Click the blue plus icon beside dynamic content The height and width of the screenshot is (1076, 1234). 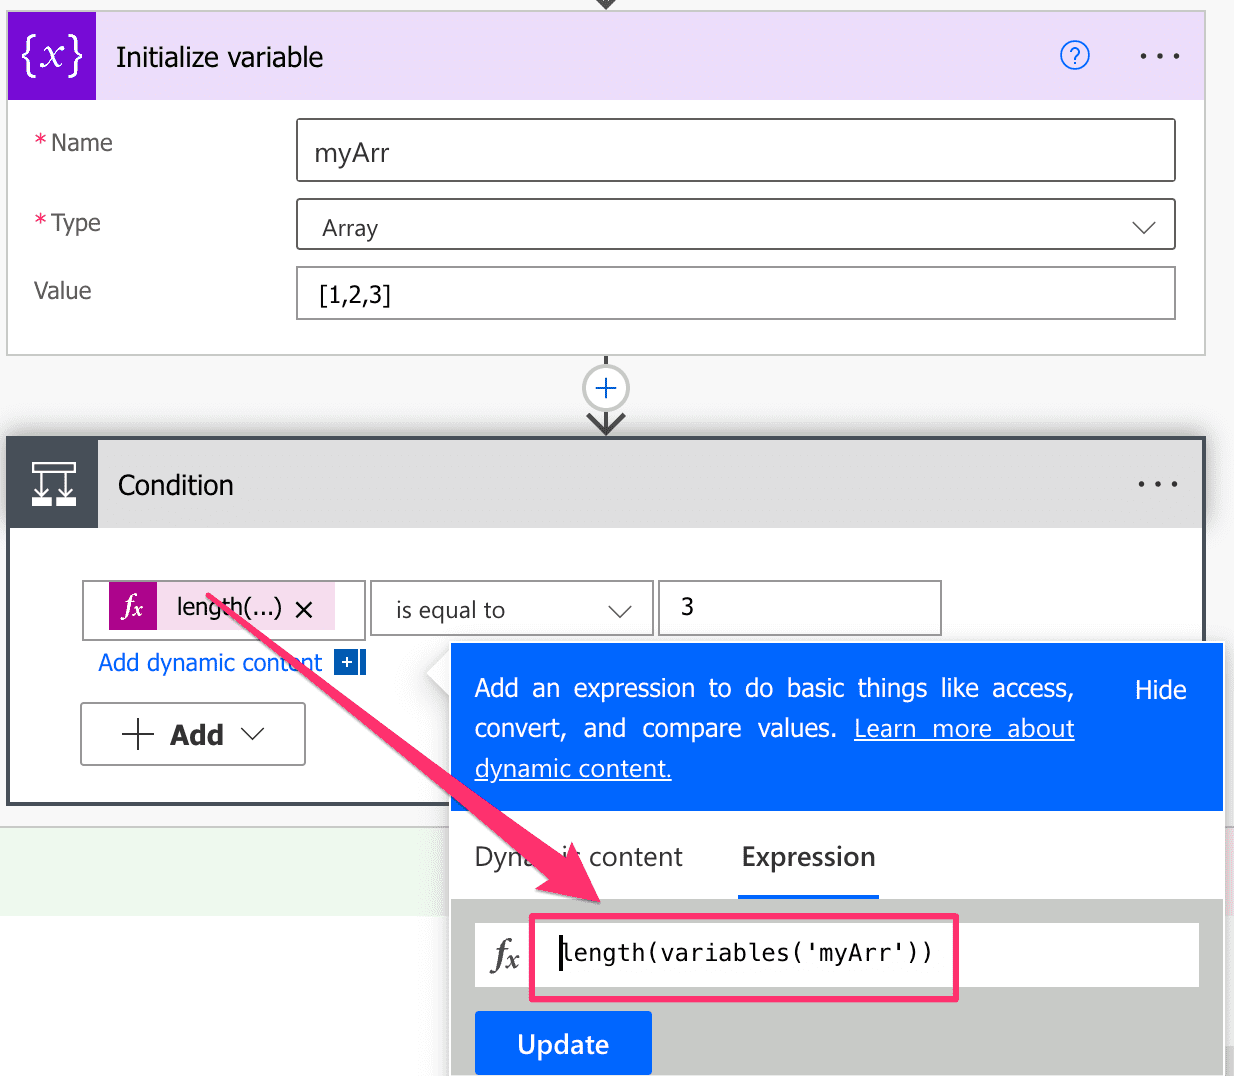click(347, 662)
